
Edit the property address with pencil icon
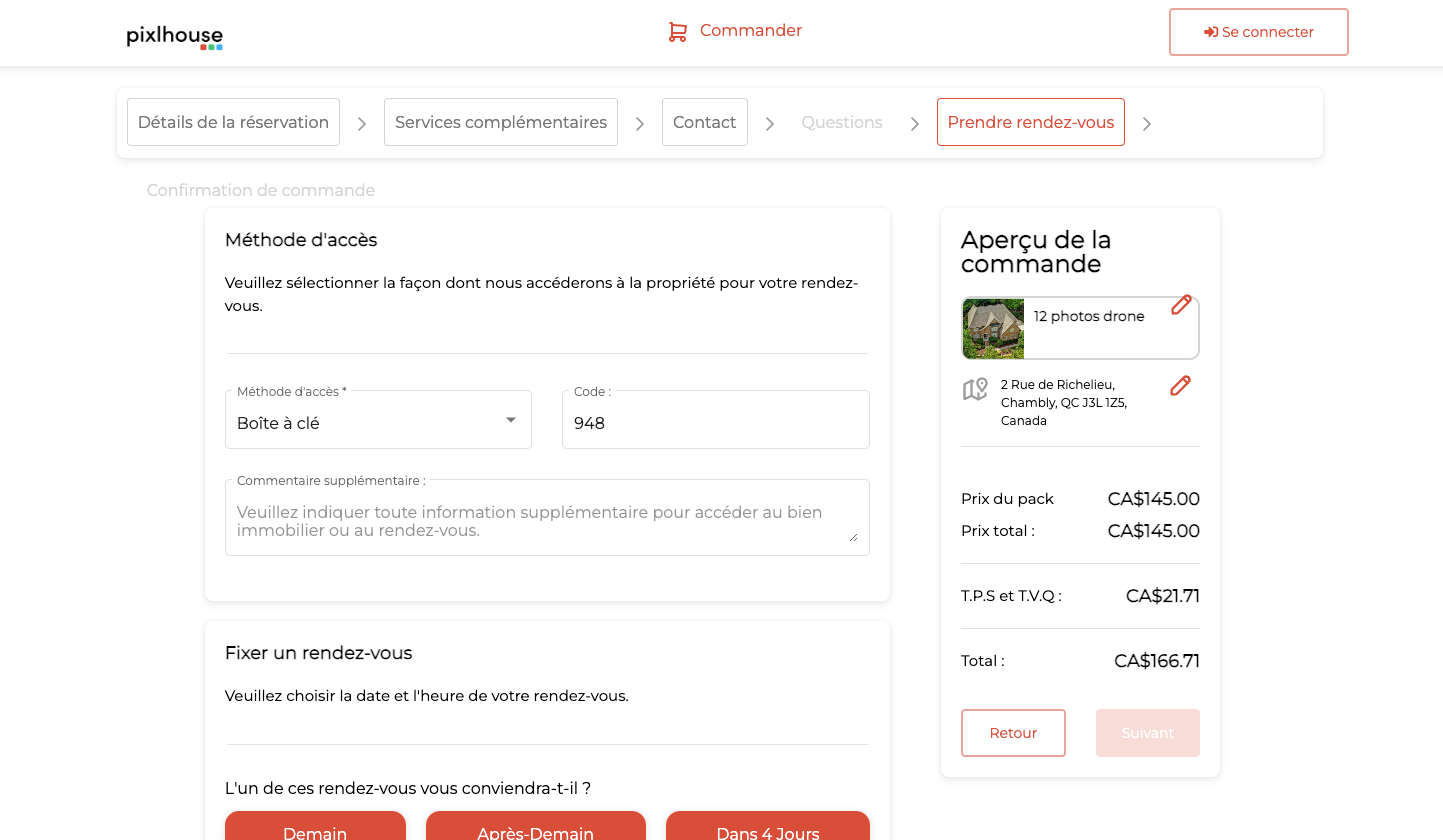[x=1180, y=386]
